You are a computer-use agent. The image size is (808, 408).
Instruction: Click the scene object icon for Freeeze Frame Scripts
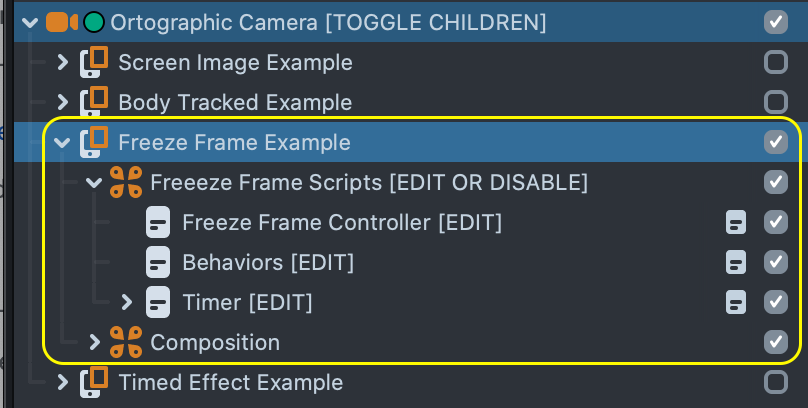(125, 182)
